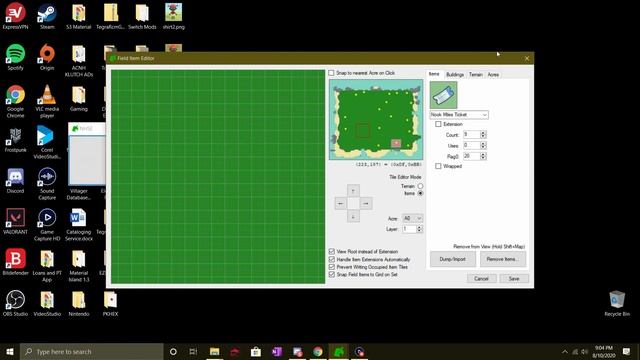This screenshot has height=360, width=640.
Task: Click the left arrow navigation button
Action: pos(340,203)
